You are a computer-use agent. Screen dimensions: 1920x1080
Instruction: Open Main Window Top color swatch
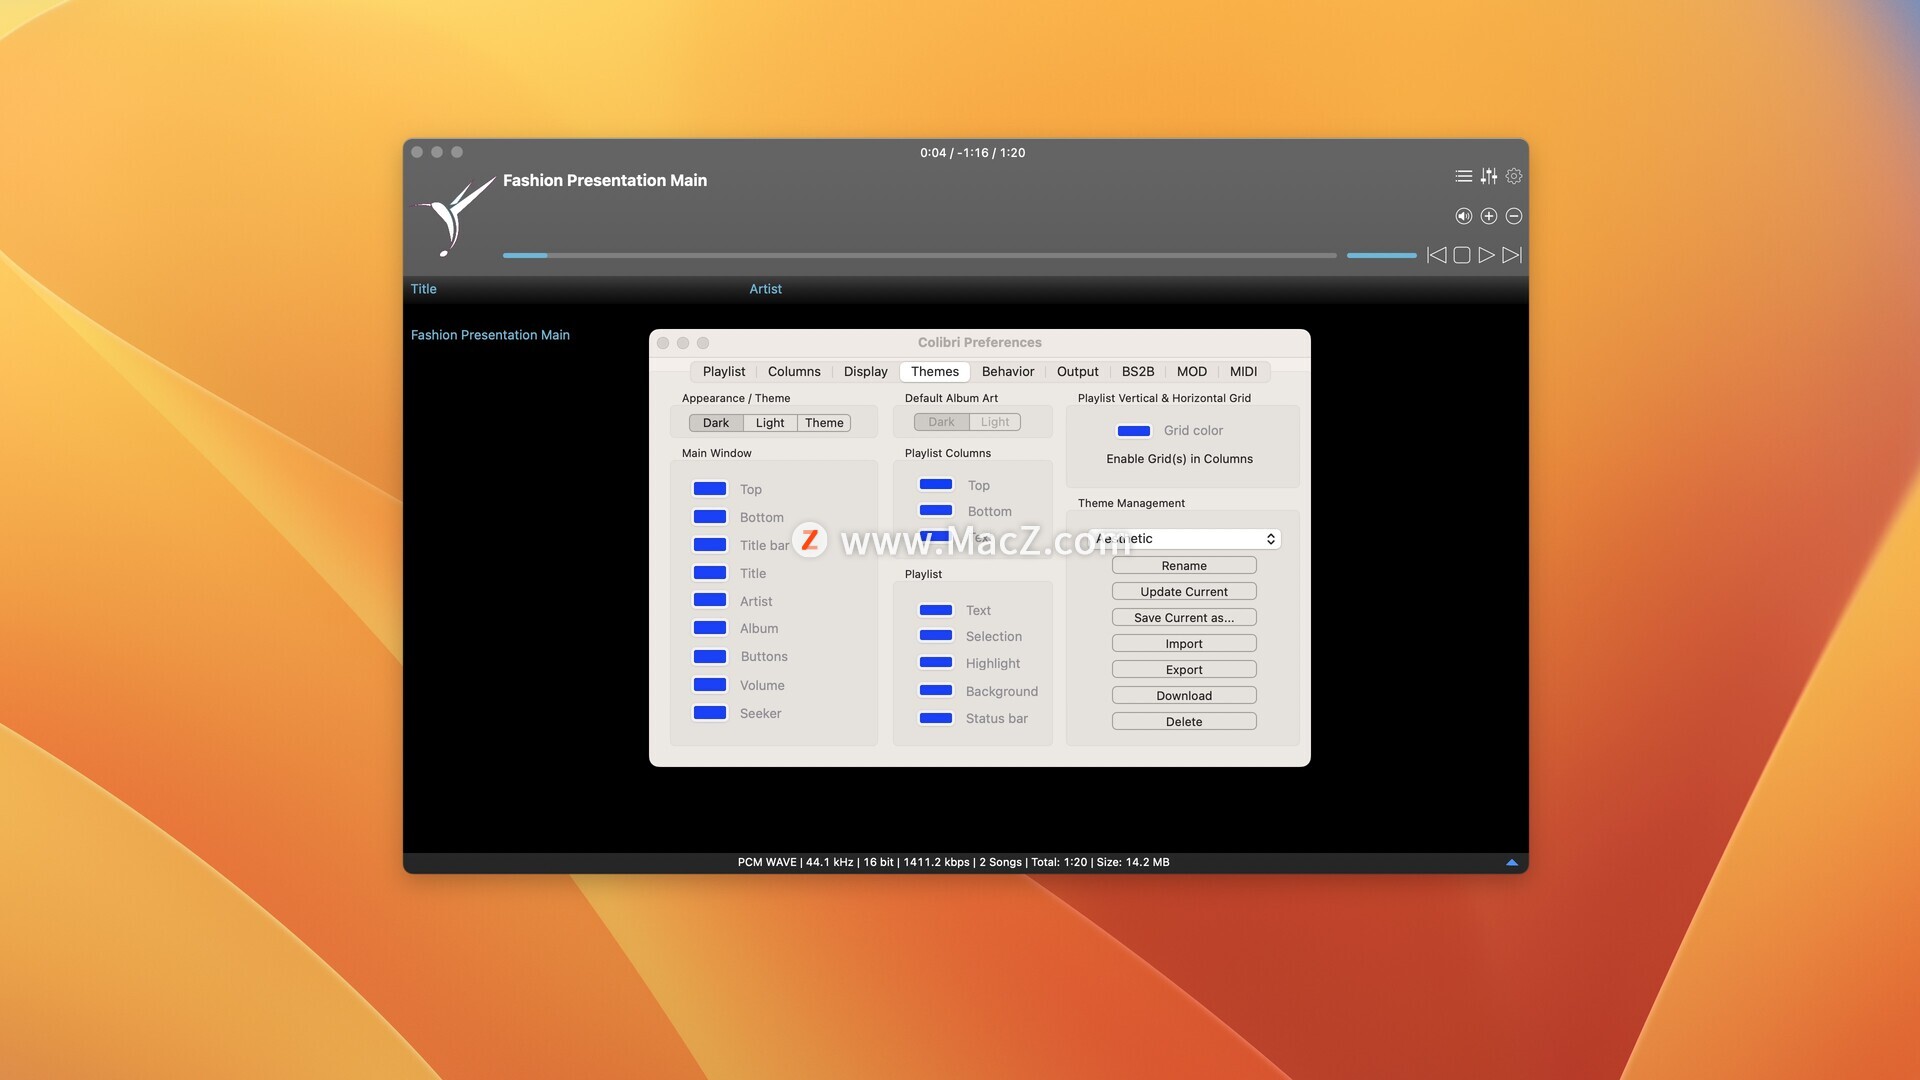(710, 489)
